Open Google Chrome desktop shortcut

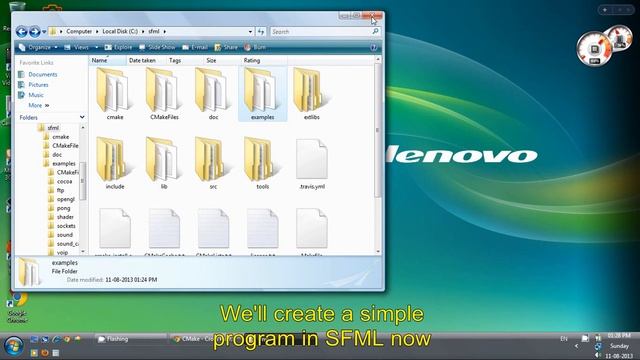17,308
